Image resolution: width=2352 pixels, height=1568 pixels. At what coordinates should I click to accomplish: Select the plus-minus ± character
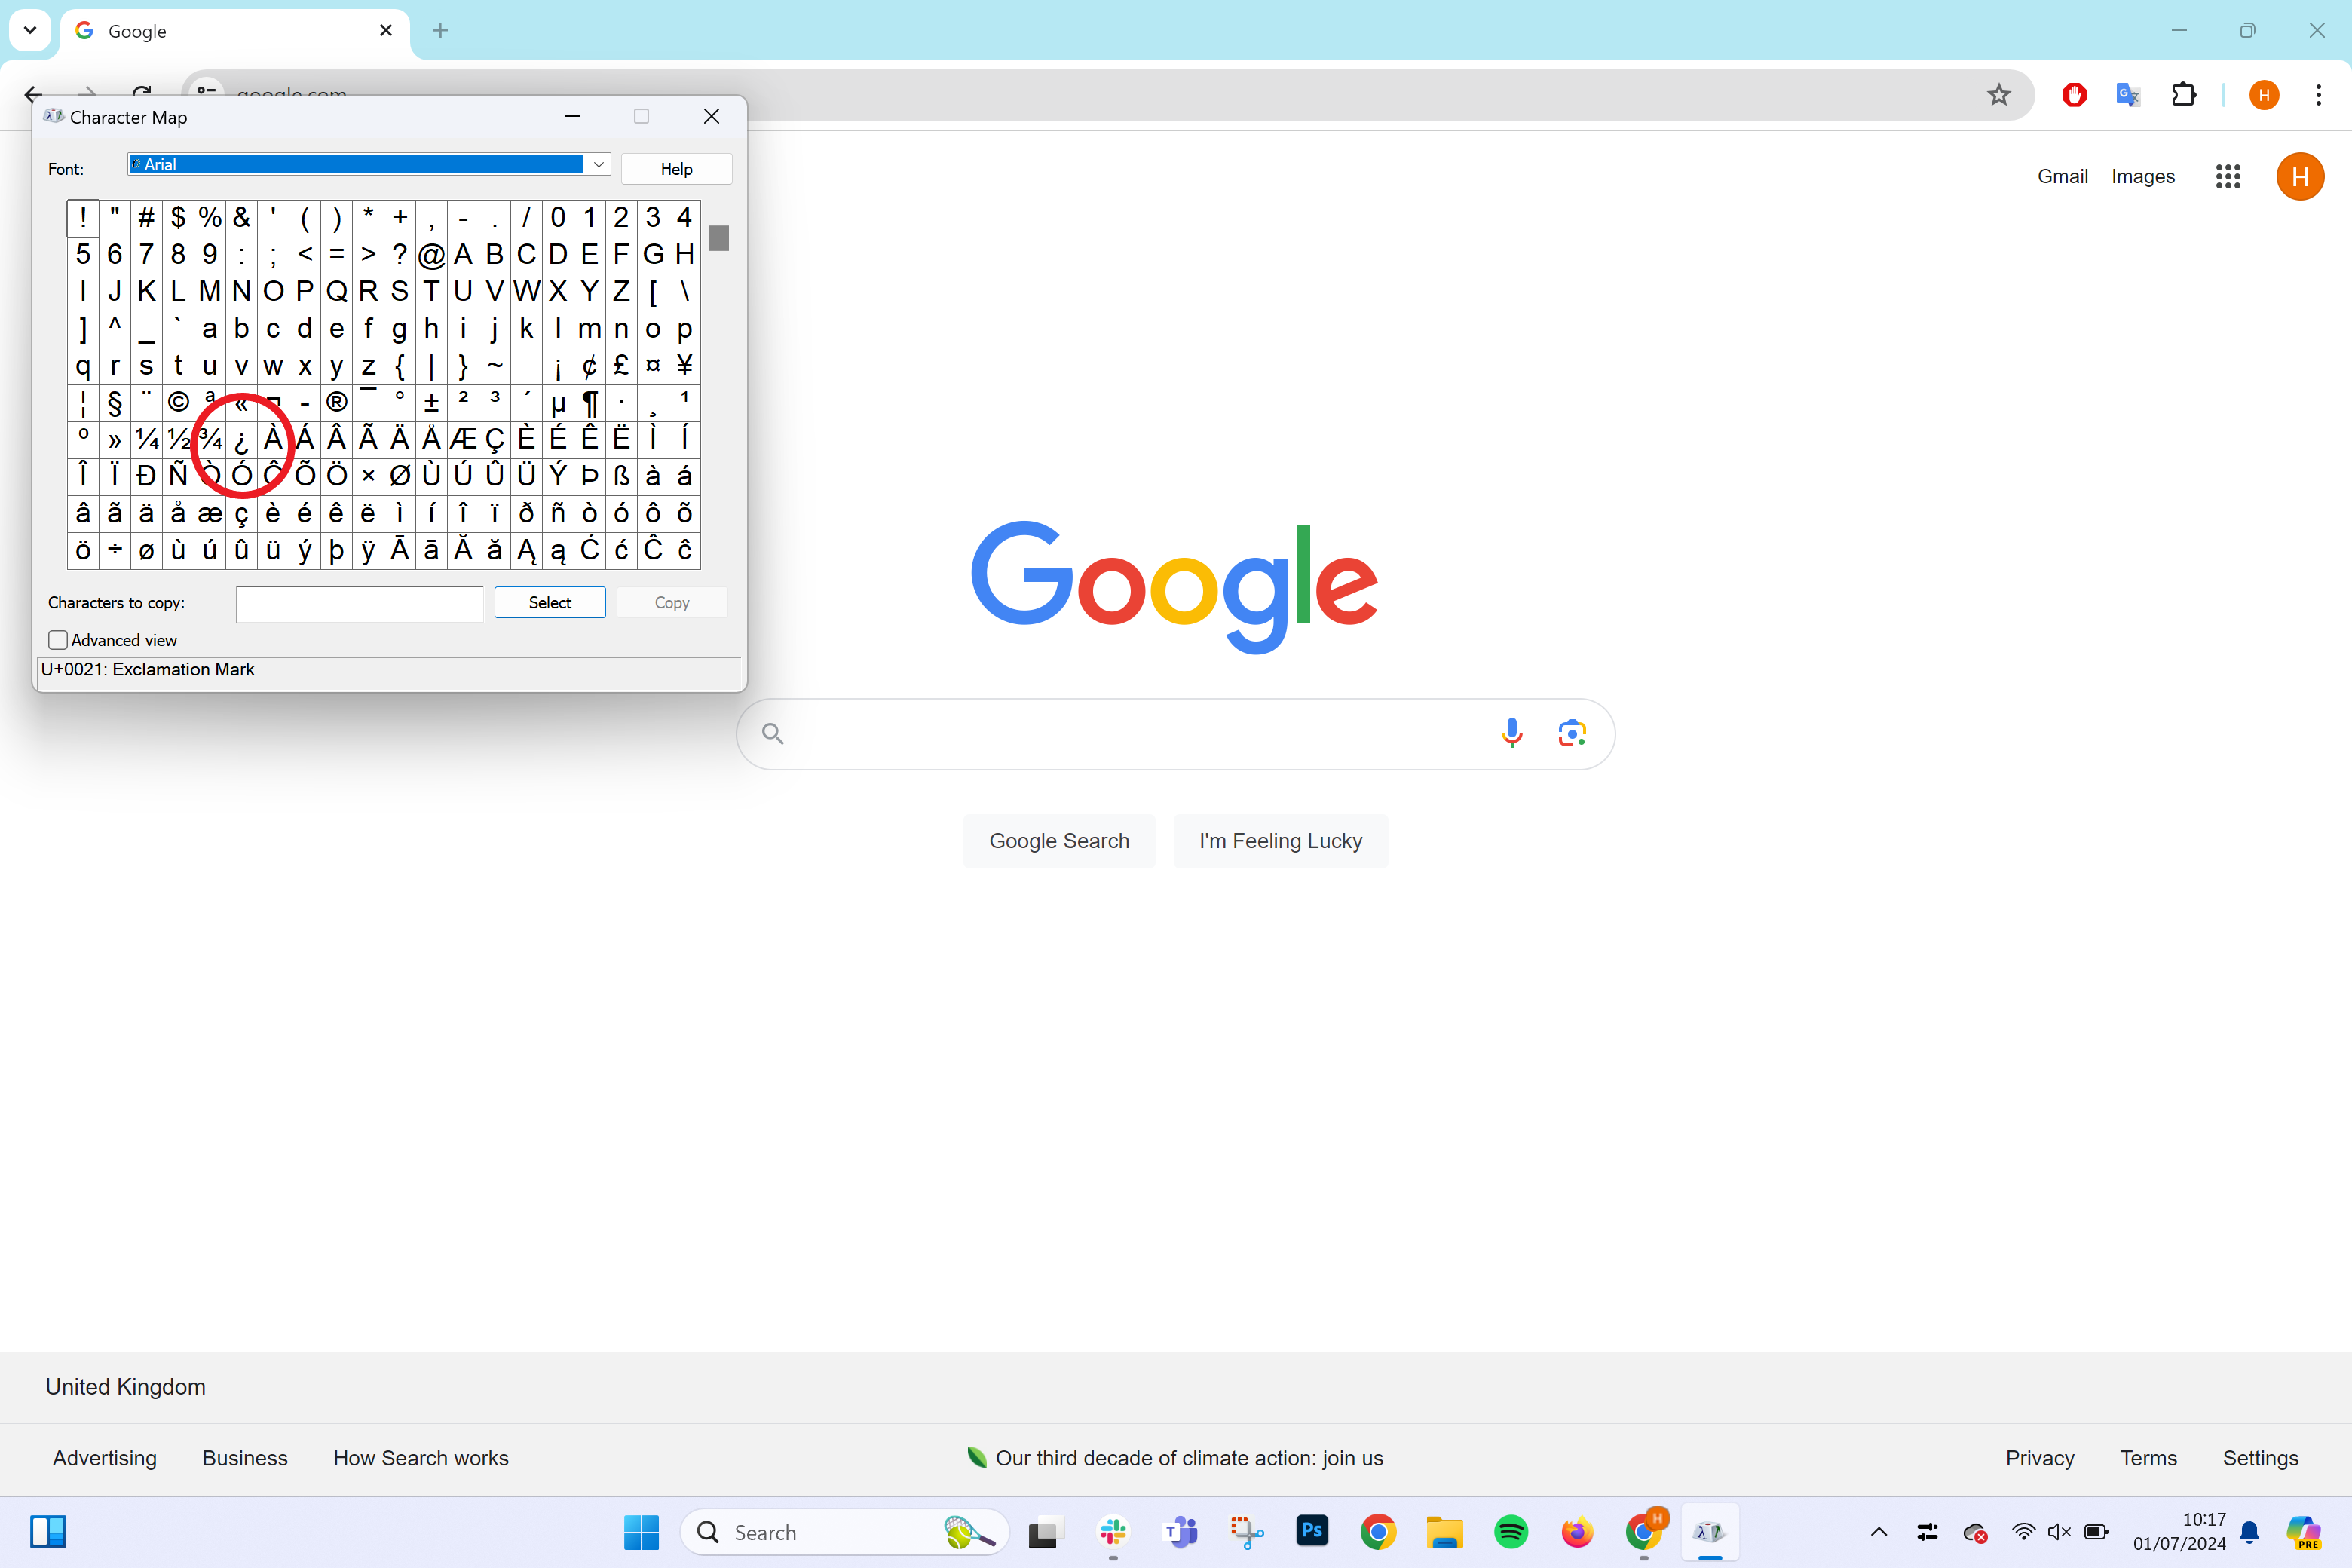coord(431,402)
